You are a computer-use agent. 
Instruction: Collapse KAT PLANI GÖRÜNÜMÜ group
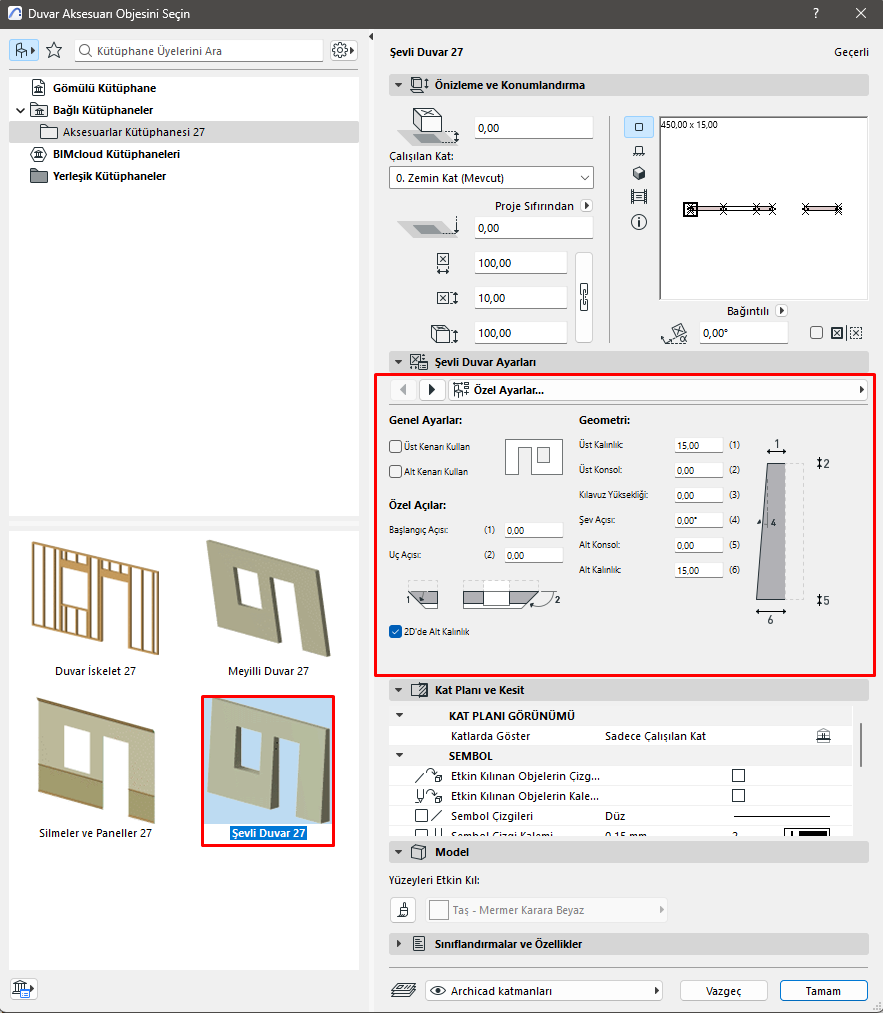point(399,715)
